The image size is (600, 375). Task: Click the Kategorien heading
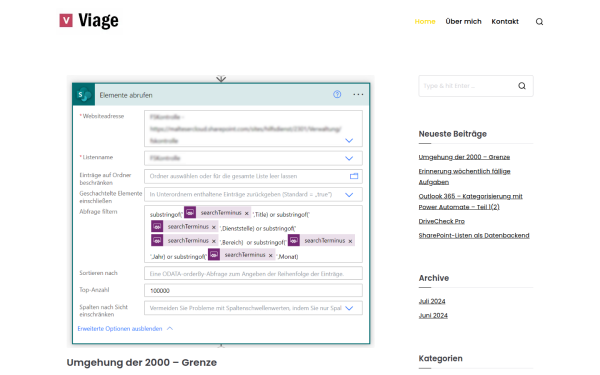pyautogui.click(x=440, y=359)
